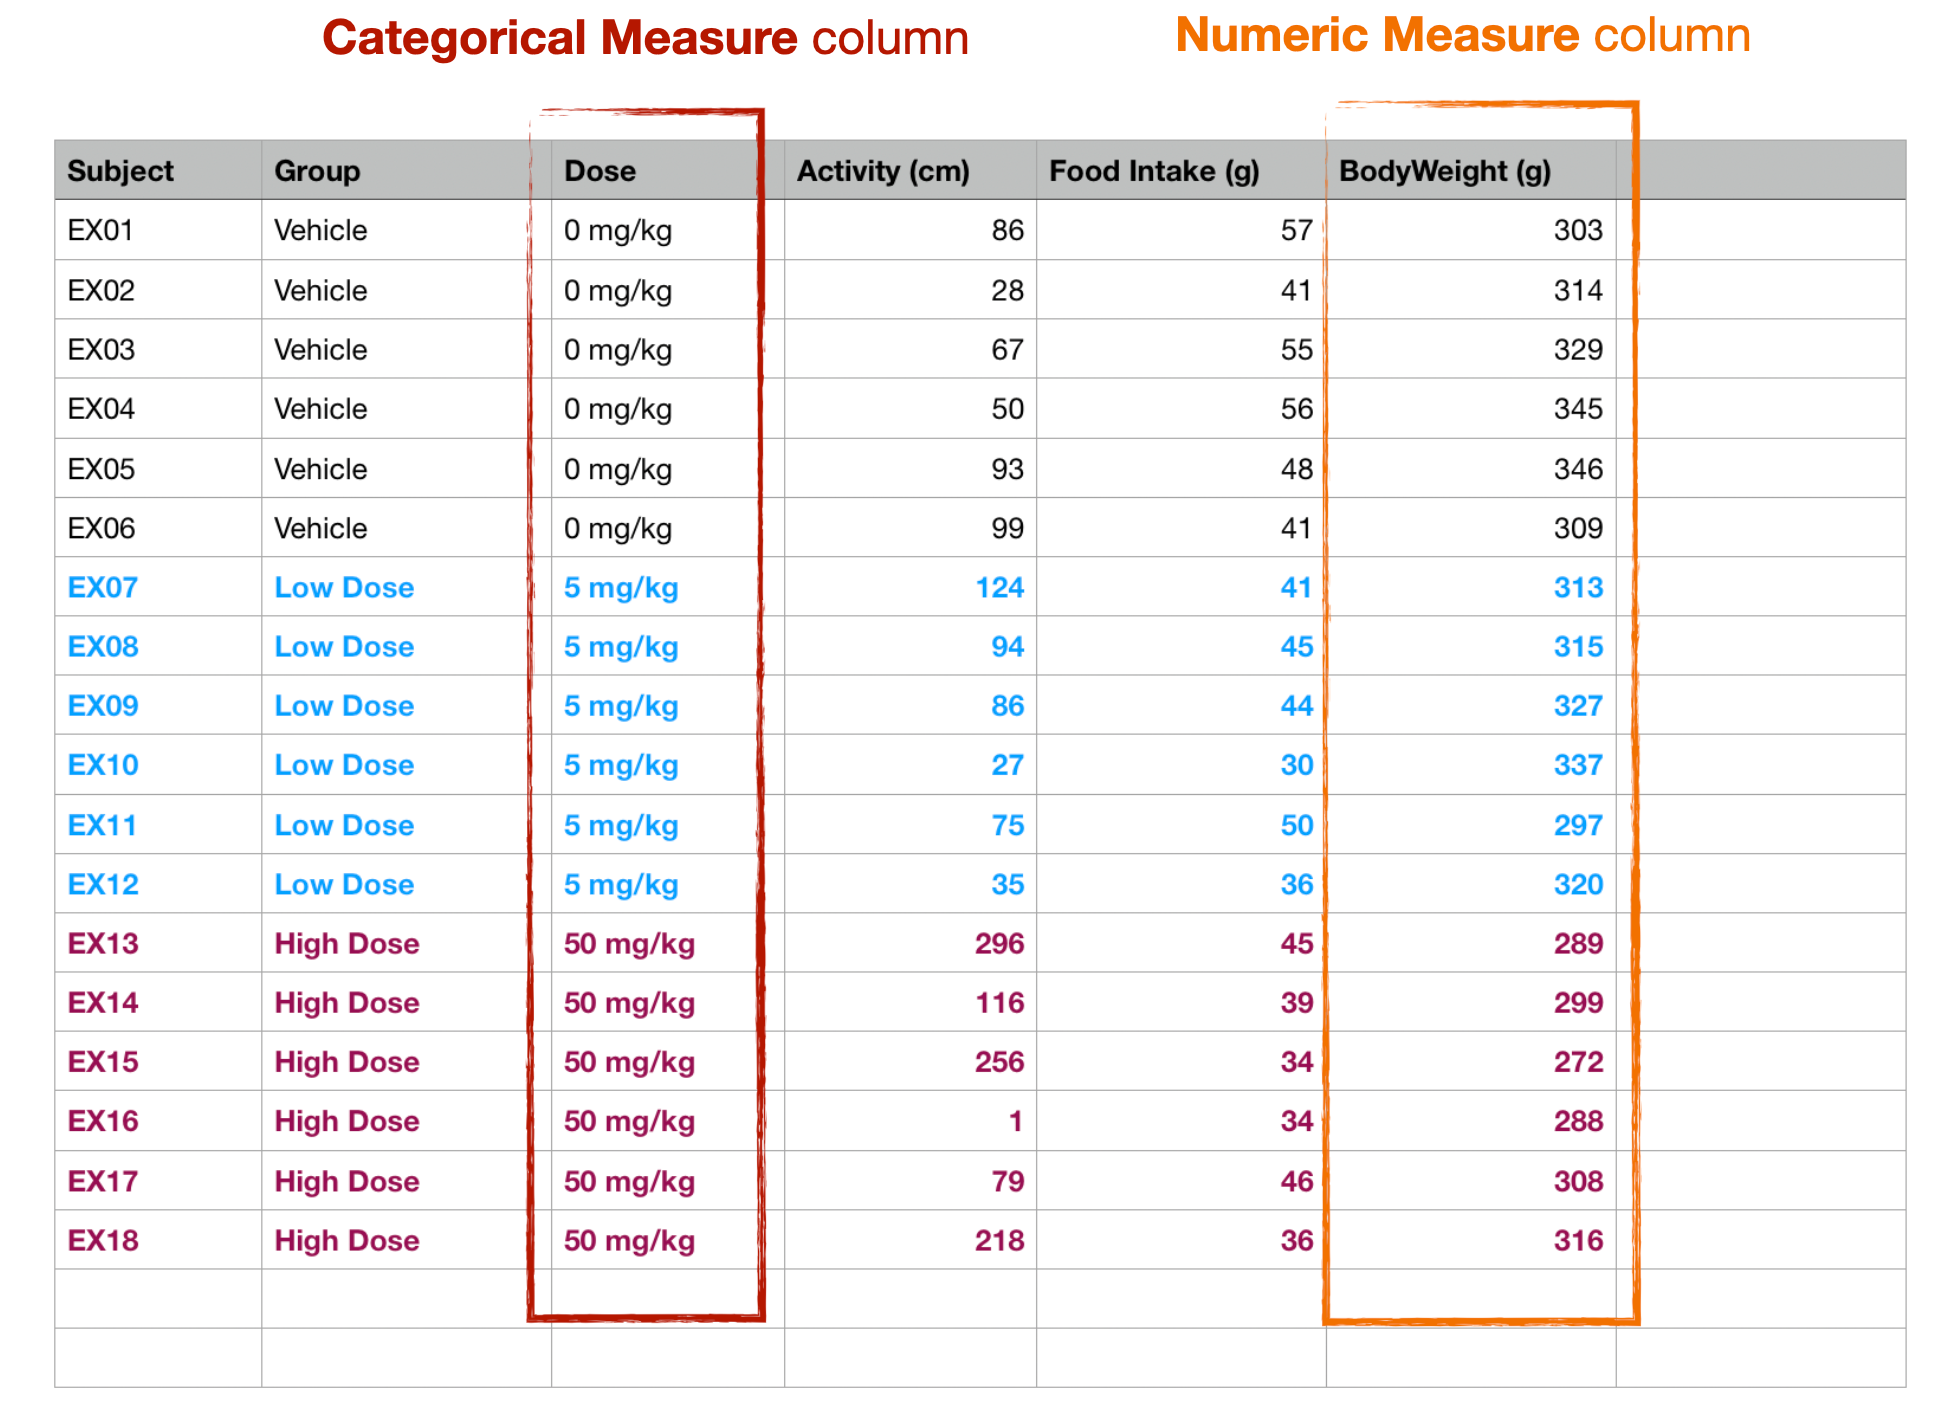Select subject cell EX11
This screenshot has width=1950, height=1402.
coord(158,824)
